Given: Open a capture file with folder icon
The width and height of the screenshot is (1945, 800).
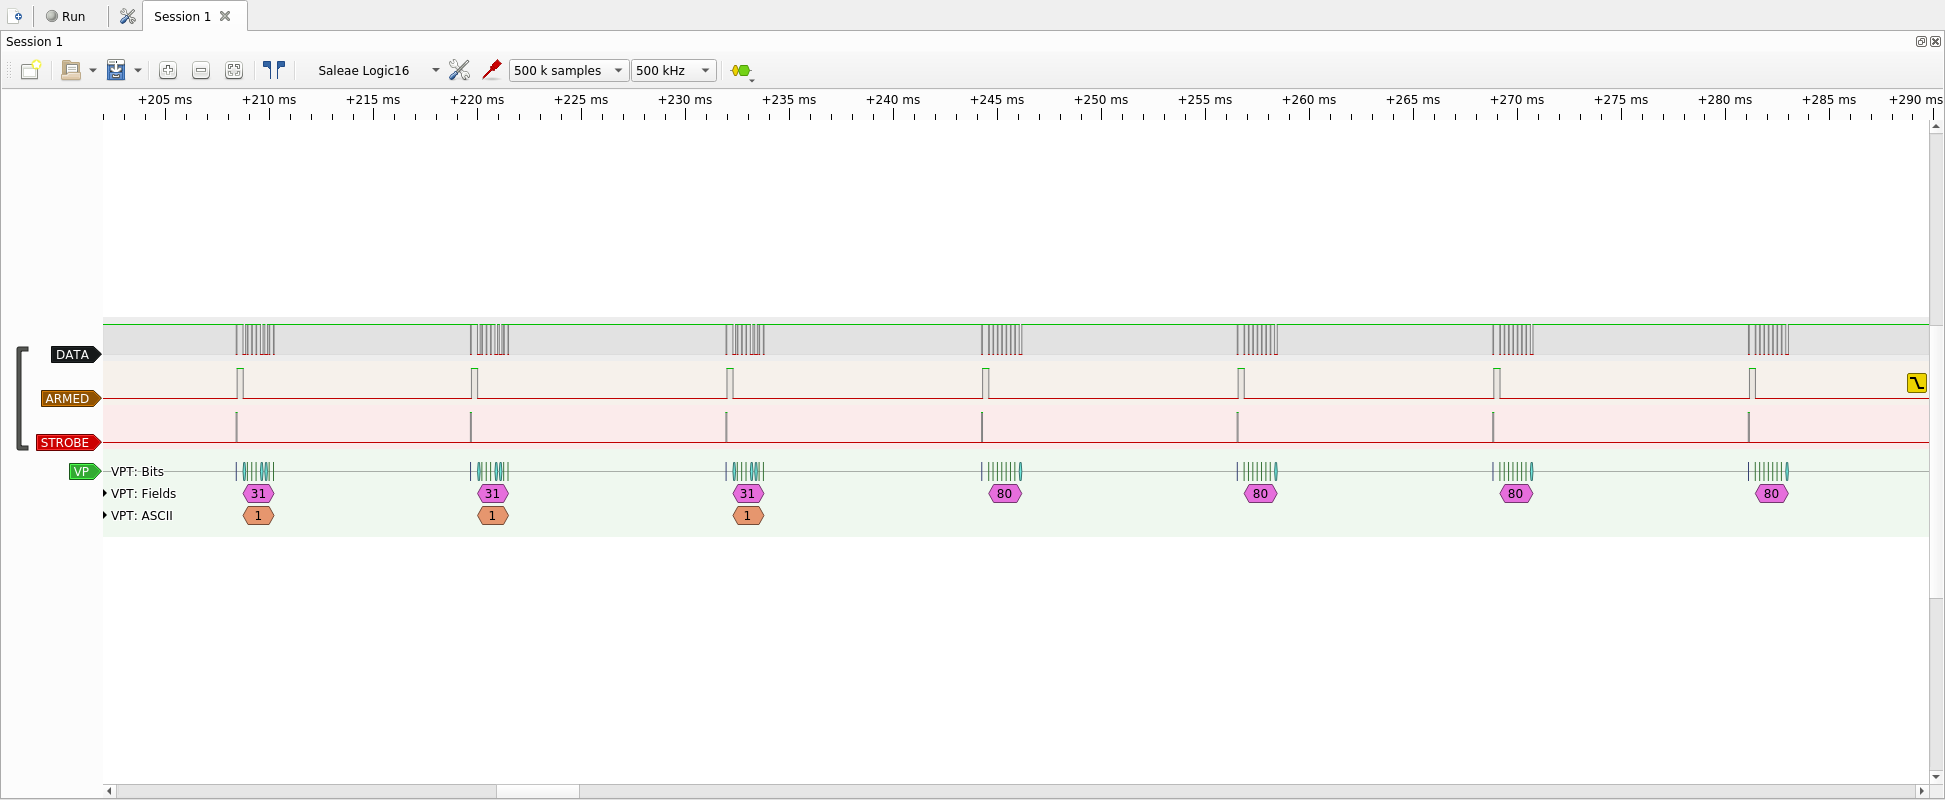Looking at the screenshot, I should click(71, 70).
